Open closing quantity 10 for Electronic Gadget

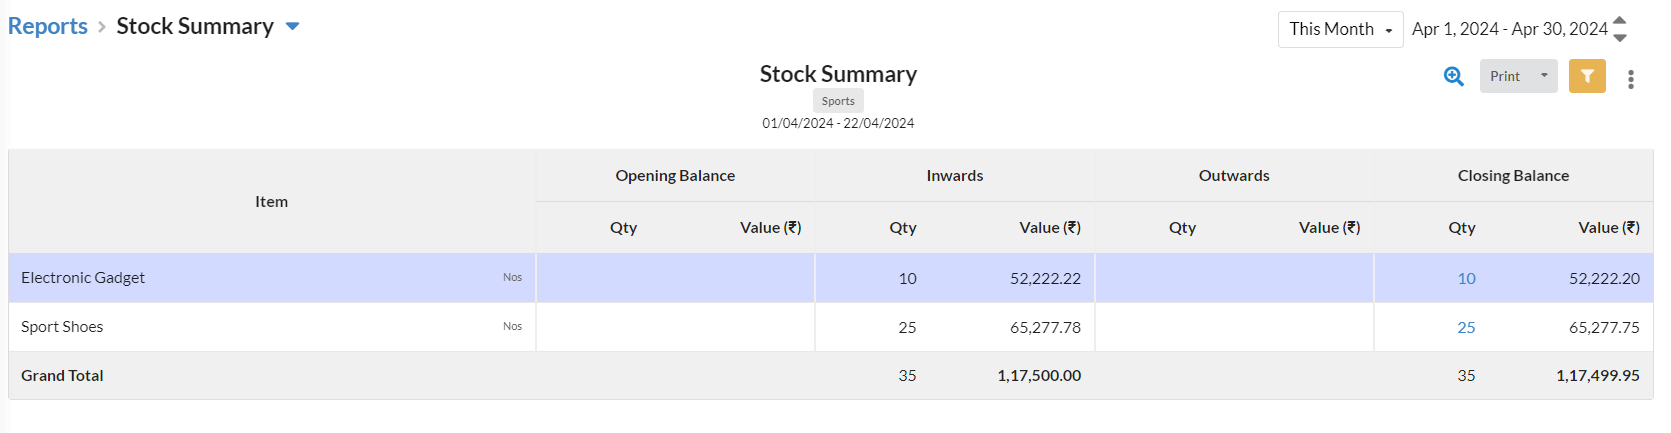click(1466, 278)
